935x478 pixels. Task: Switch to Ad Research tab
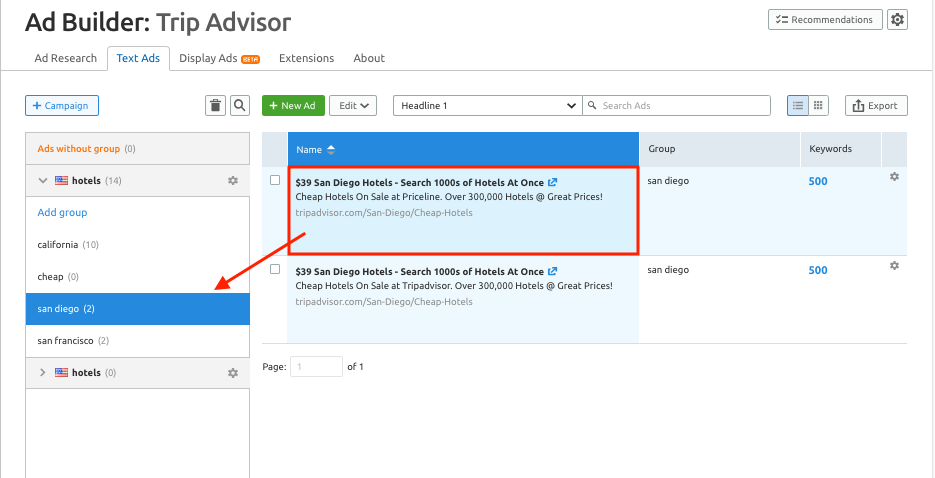(x=66, y=58)
